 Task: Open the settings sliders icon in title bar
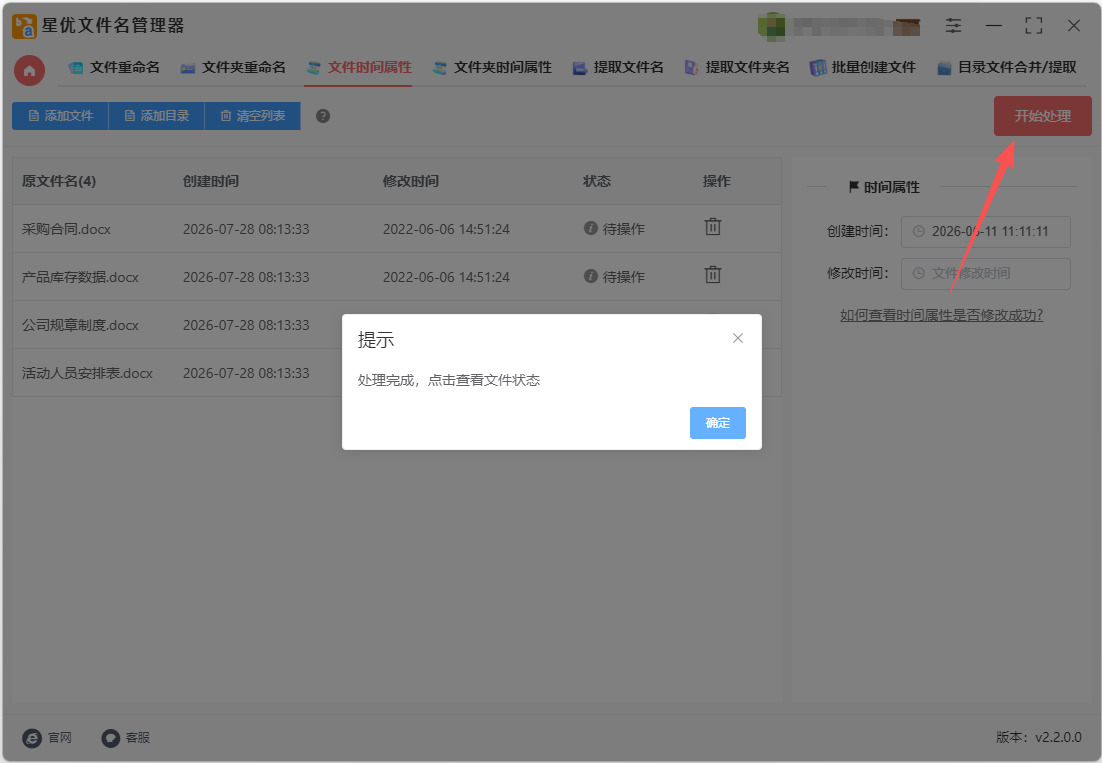point(953,26)
